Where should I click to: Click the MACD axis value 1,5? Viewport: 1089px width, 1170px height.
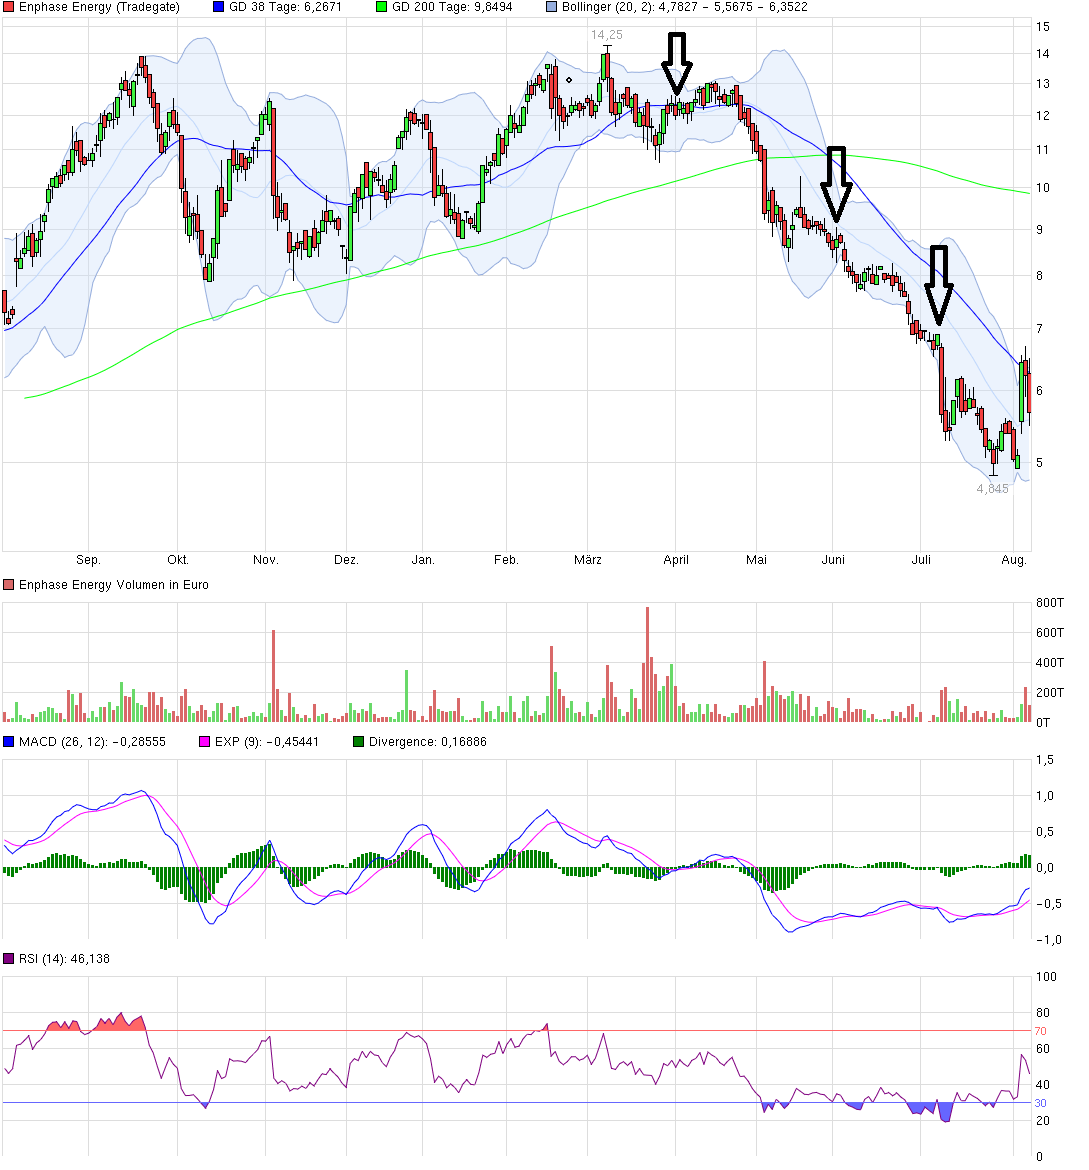tap(1045, 760)
